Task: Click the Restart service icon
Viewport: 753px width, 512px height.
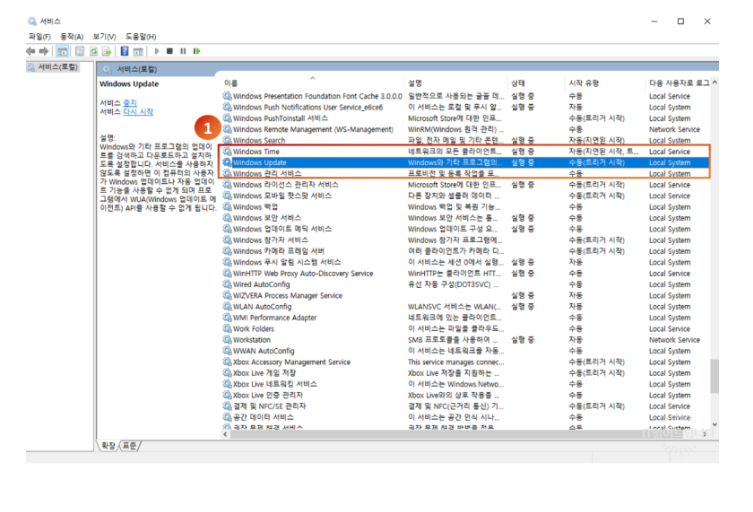Action: pos(196,51)
